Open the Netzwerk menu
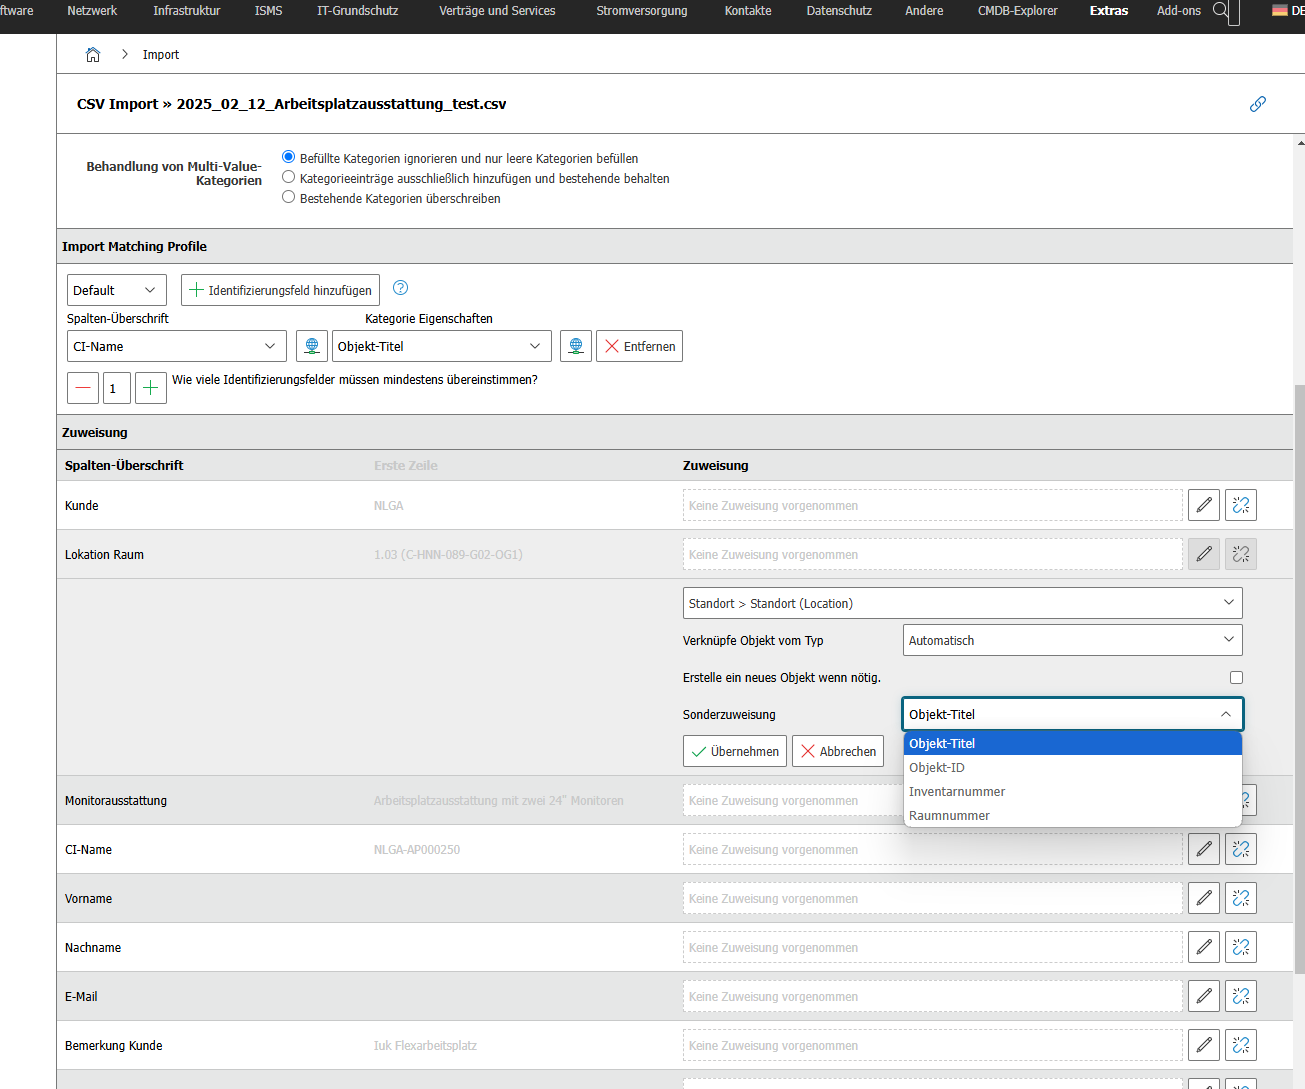 click(x=92, y=11)
